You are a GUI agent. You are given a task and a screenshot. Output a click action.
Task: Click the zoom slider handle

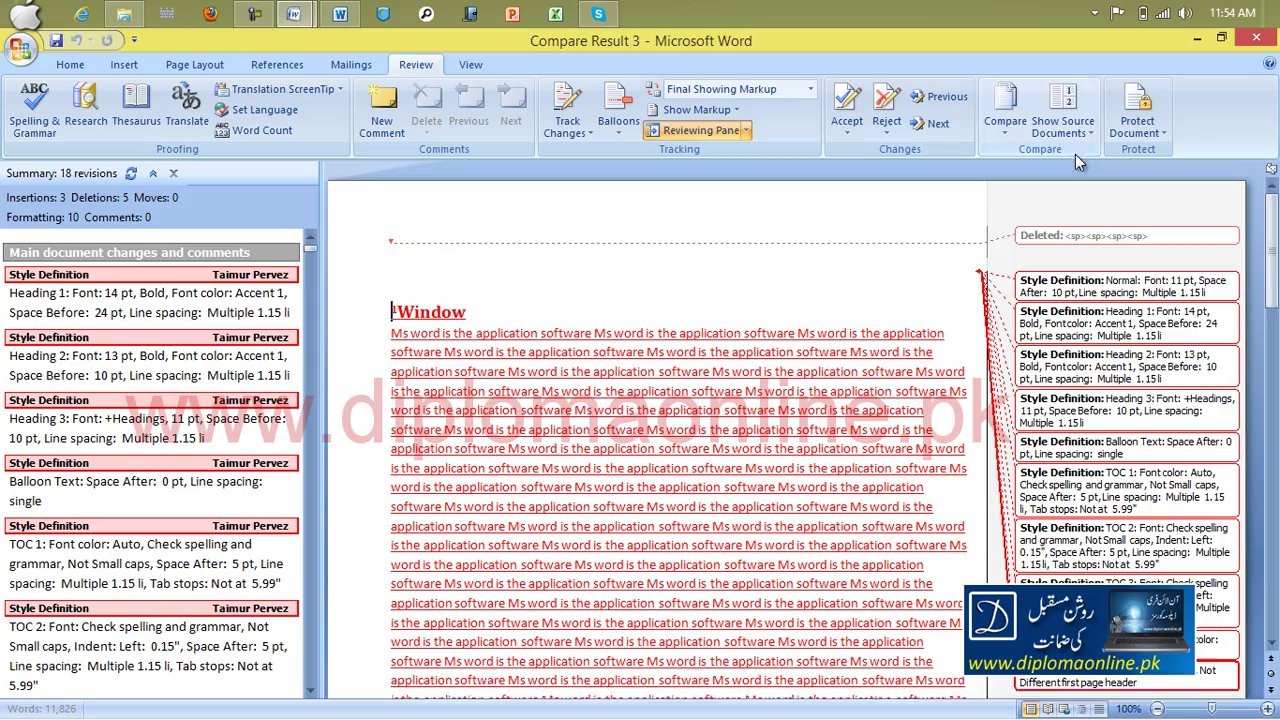(1211, 709)
